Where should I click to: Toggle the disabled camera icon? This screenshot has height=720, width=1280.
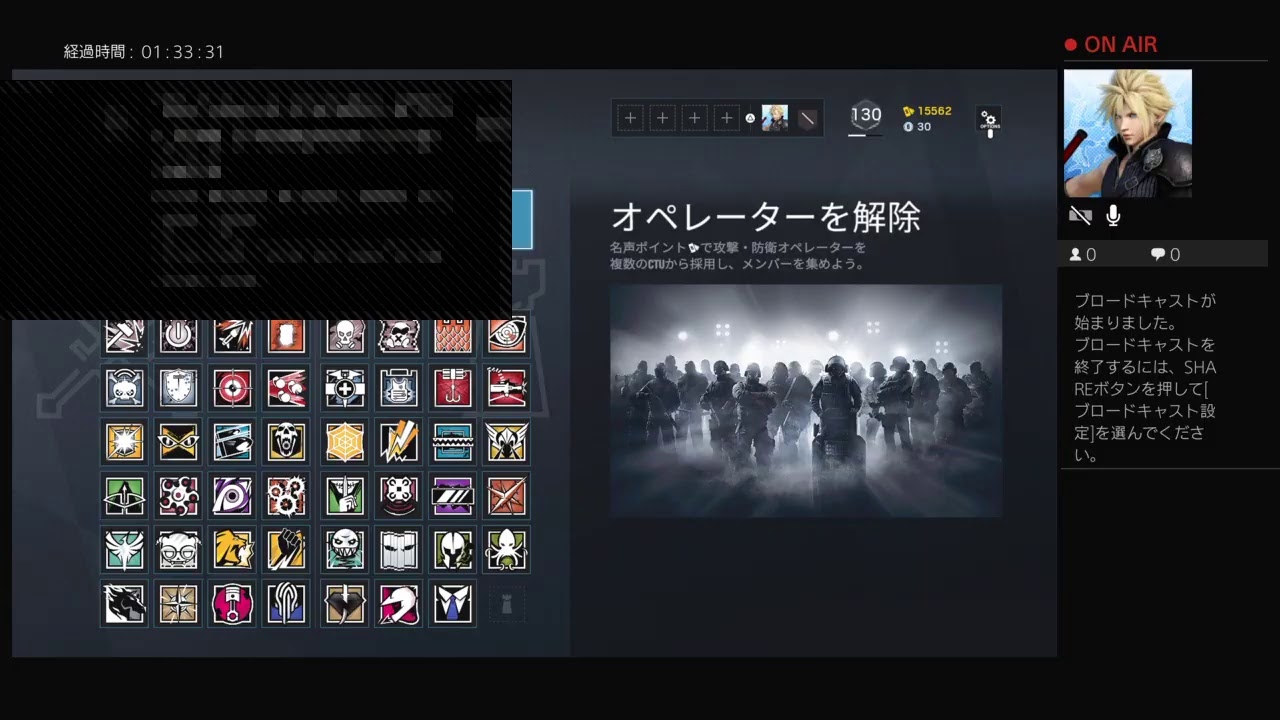[1080, 215]
